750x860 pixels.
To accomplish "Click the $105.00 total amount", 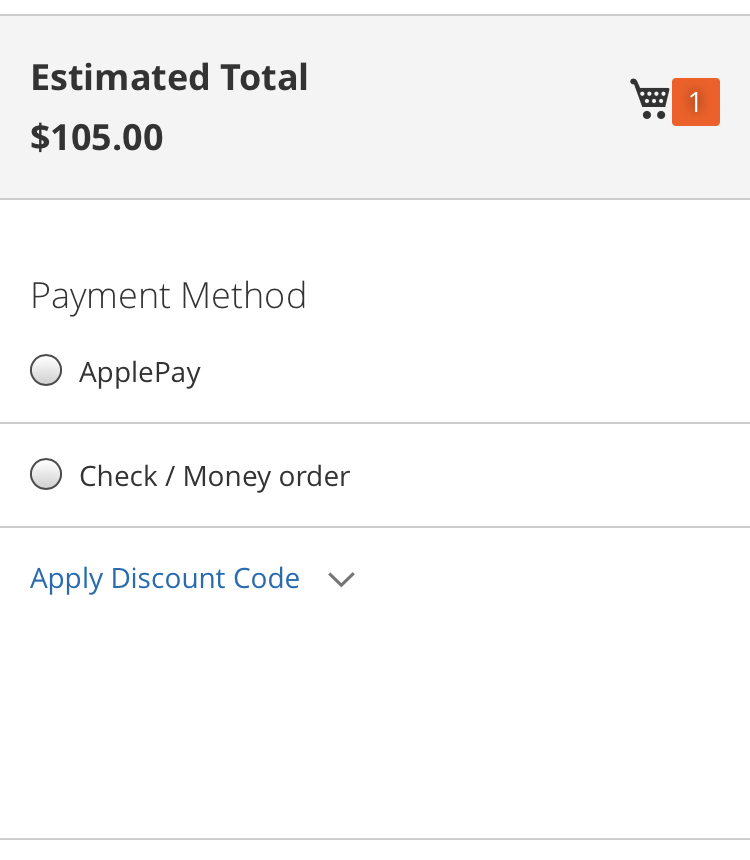I will (x=97, y=137).
